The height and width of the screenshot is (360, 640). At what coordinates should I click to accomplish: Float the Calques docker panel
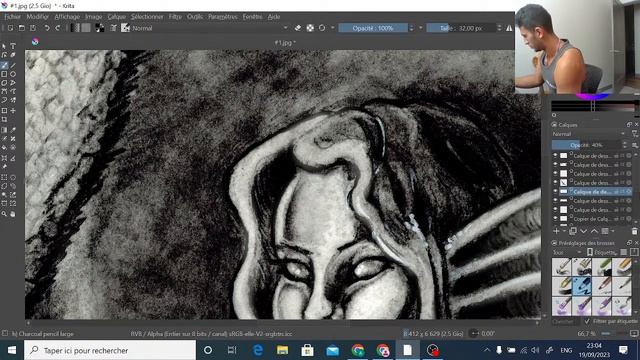tap(629, 124)
